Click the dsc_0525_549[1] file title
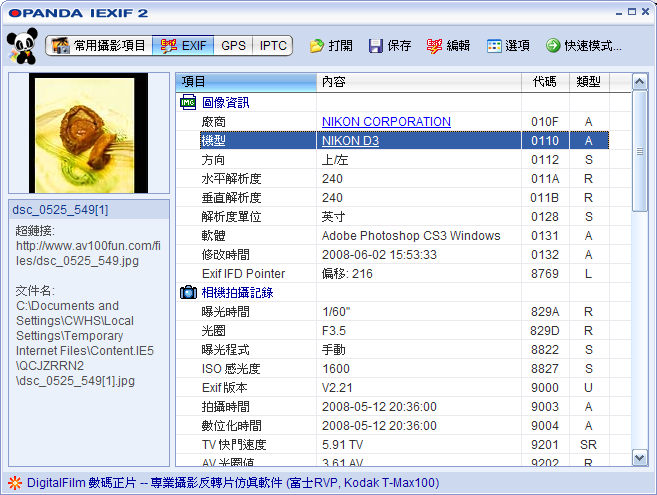This screenshot has height=495, width=657. (x=60, y=210)
